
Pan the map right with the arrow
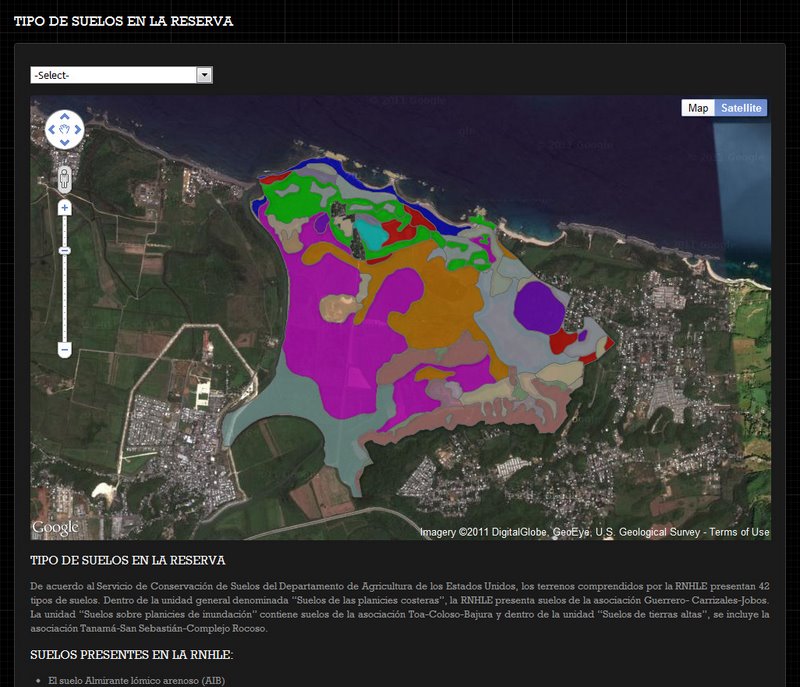(79, 130)
